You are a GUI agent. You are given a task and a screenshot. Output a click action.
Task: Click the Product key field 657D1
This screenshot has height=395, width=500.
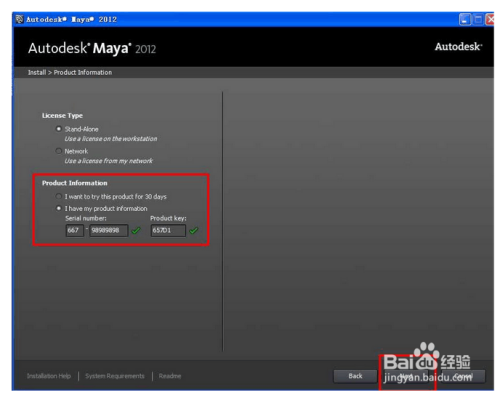pos(168,230)
